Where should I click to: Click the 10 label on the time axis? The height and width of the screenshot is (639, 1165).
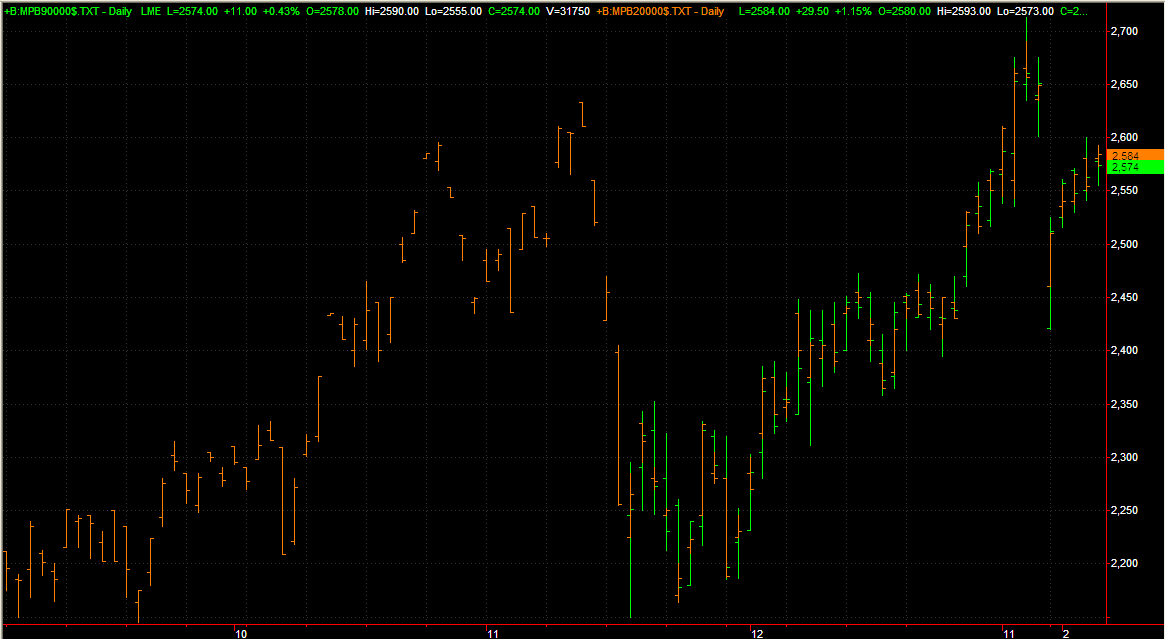[x=240, y=634]
